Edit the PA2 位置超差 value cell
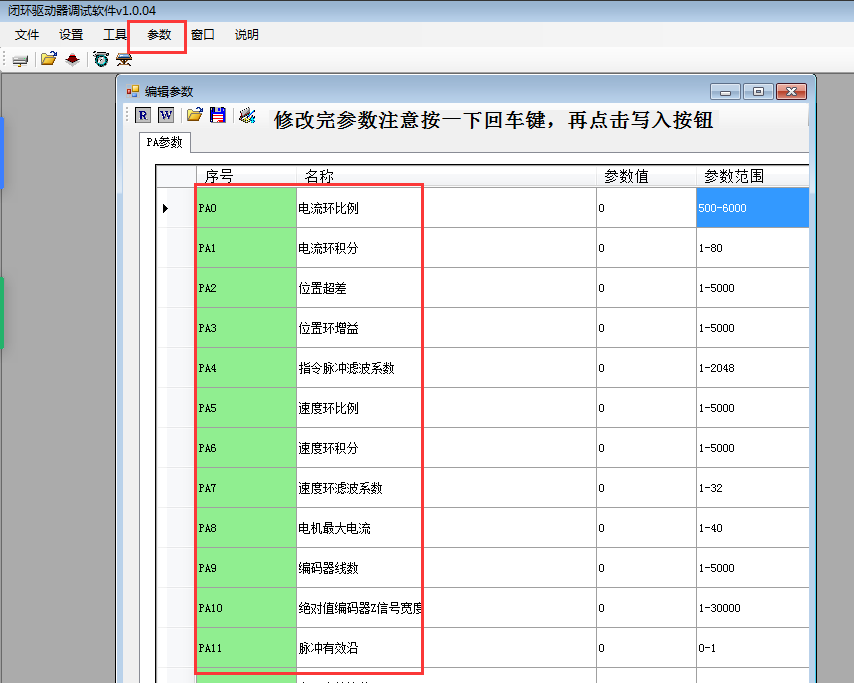 tap(646, 288)
